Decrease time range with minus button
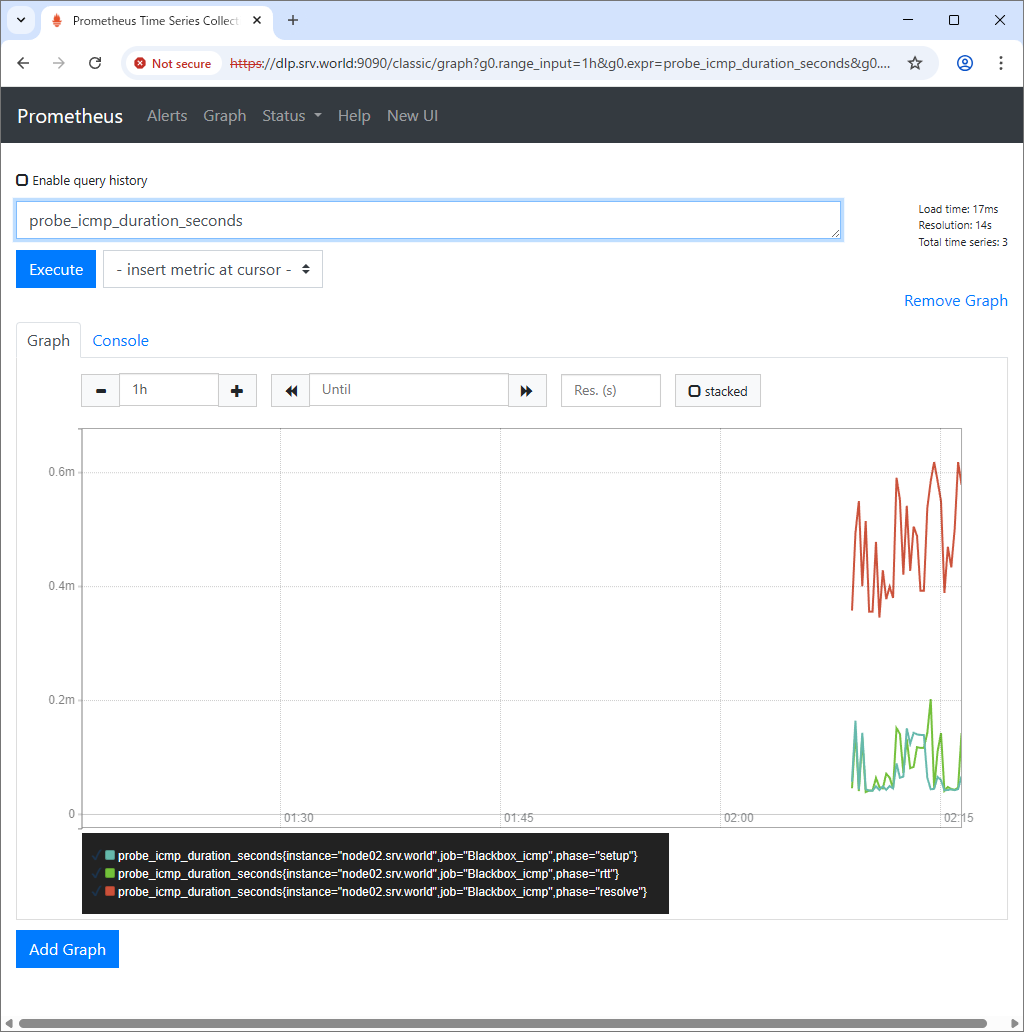The width and height of the screenshot is (1024, 1032). [100, 390]
